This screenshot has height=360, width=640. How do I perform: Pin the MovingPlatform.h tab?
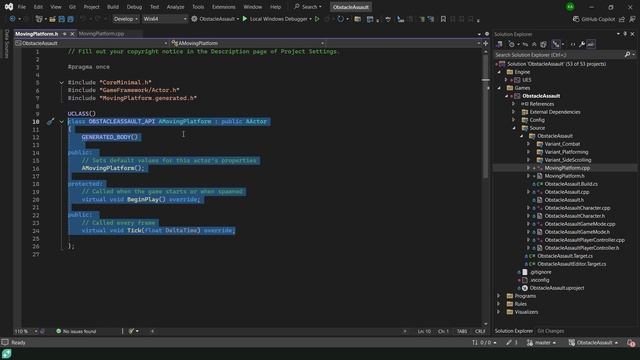(x=64, y=34)
